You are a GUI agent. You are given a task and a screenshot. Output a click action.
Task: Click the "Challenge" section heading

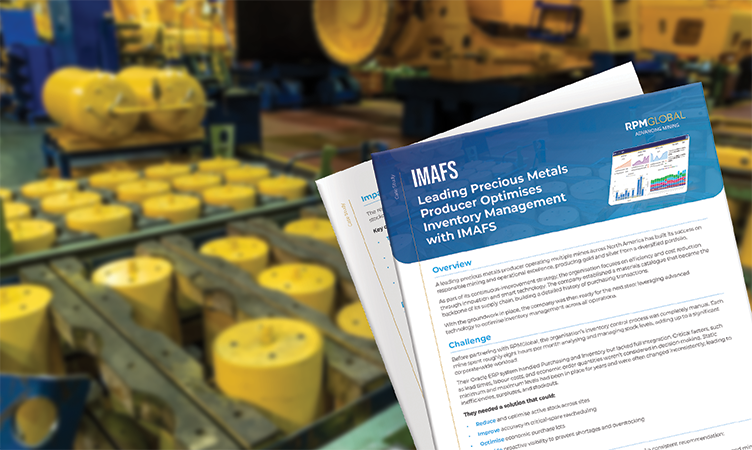coord(470,341)
